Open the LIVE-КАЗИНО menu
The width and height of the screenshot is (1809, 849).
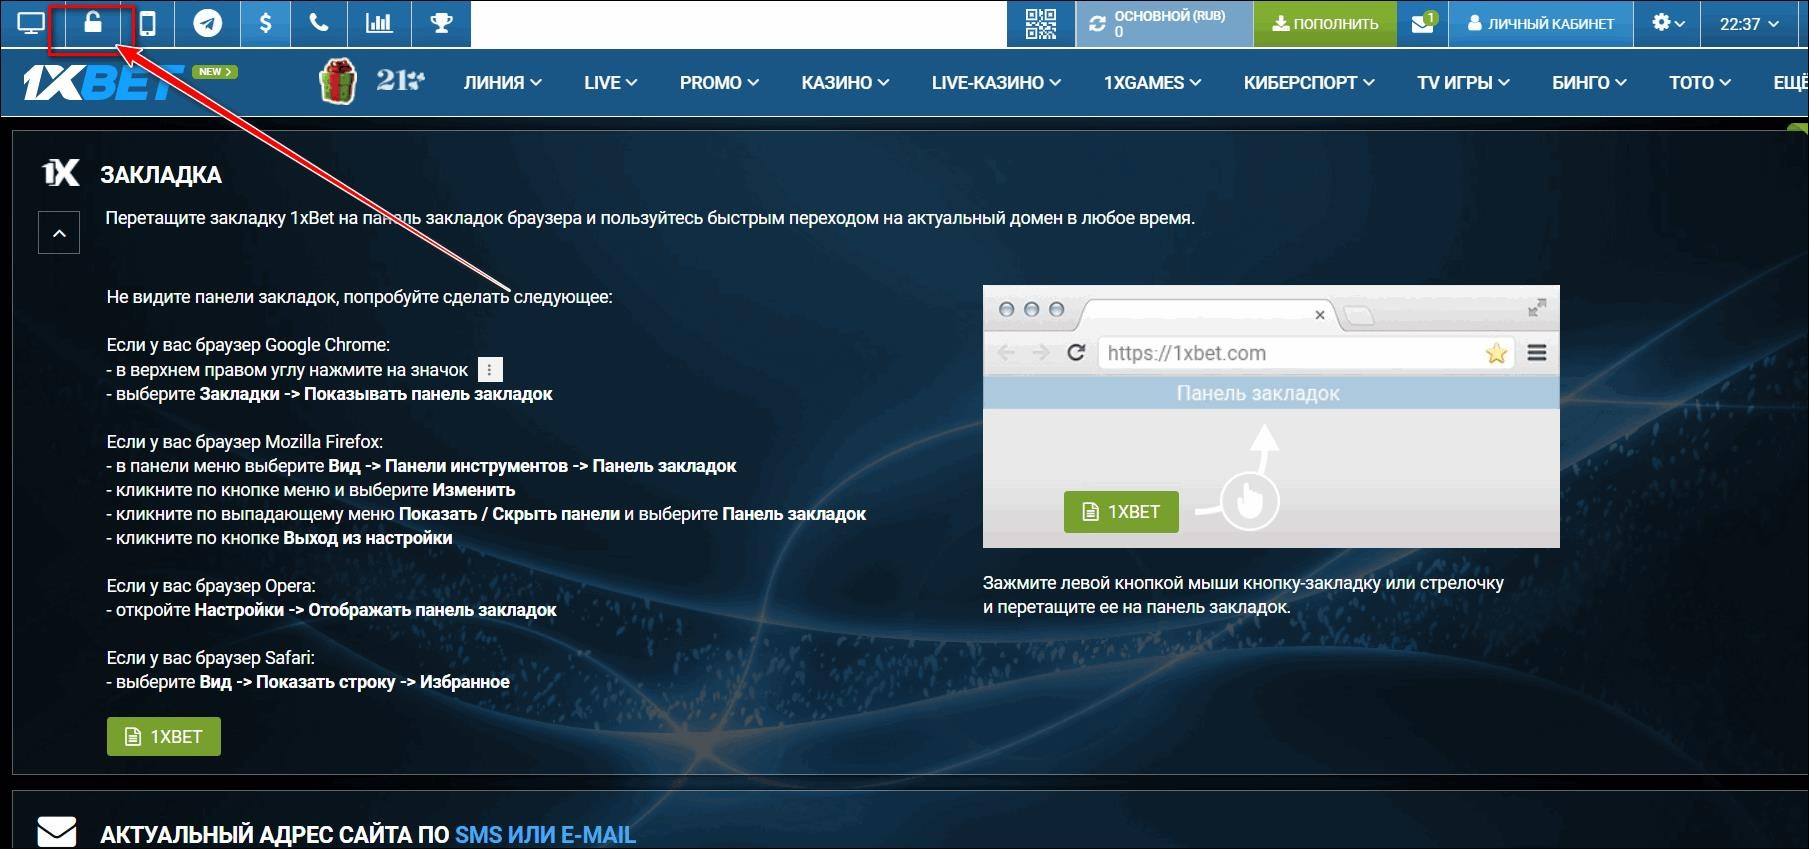coord(996,83)
